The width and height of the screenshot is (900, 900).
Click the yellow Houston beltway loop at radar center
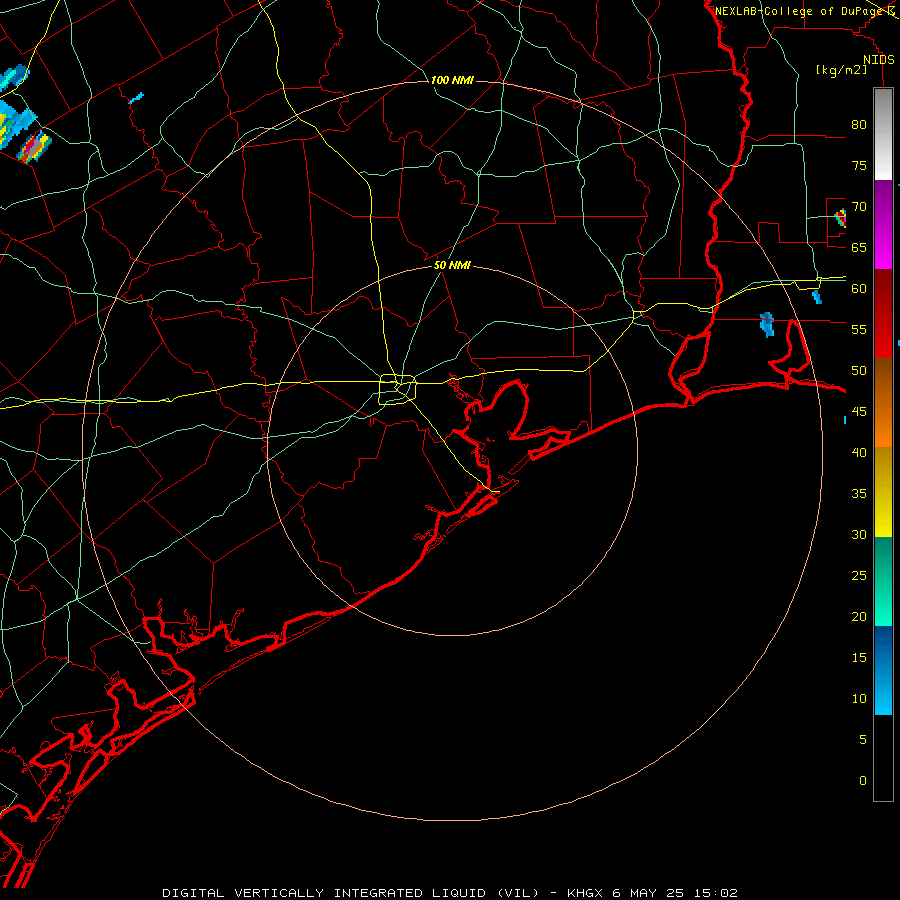[398, 389]
